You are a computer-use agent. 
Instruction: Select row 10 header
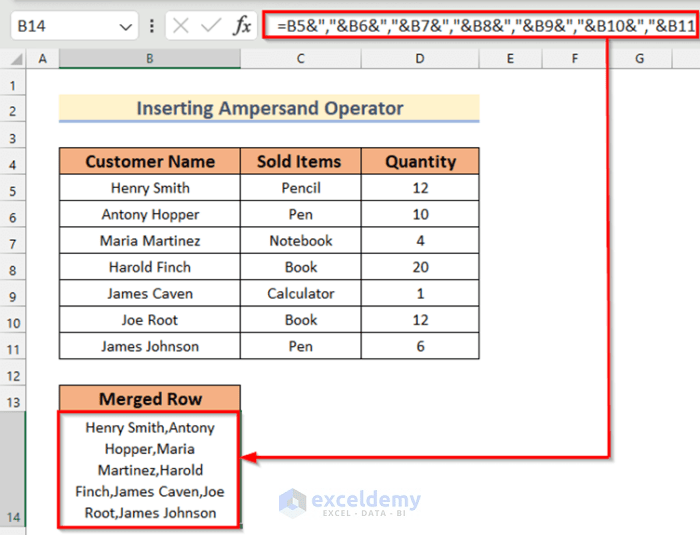tap(12, 320)
